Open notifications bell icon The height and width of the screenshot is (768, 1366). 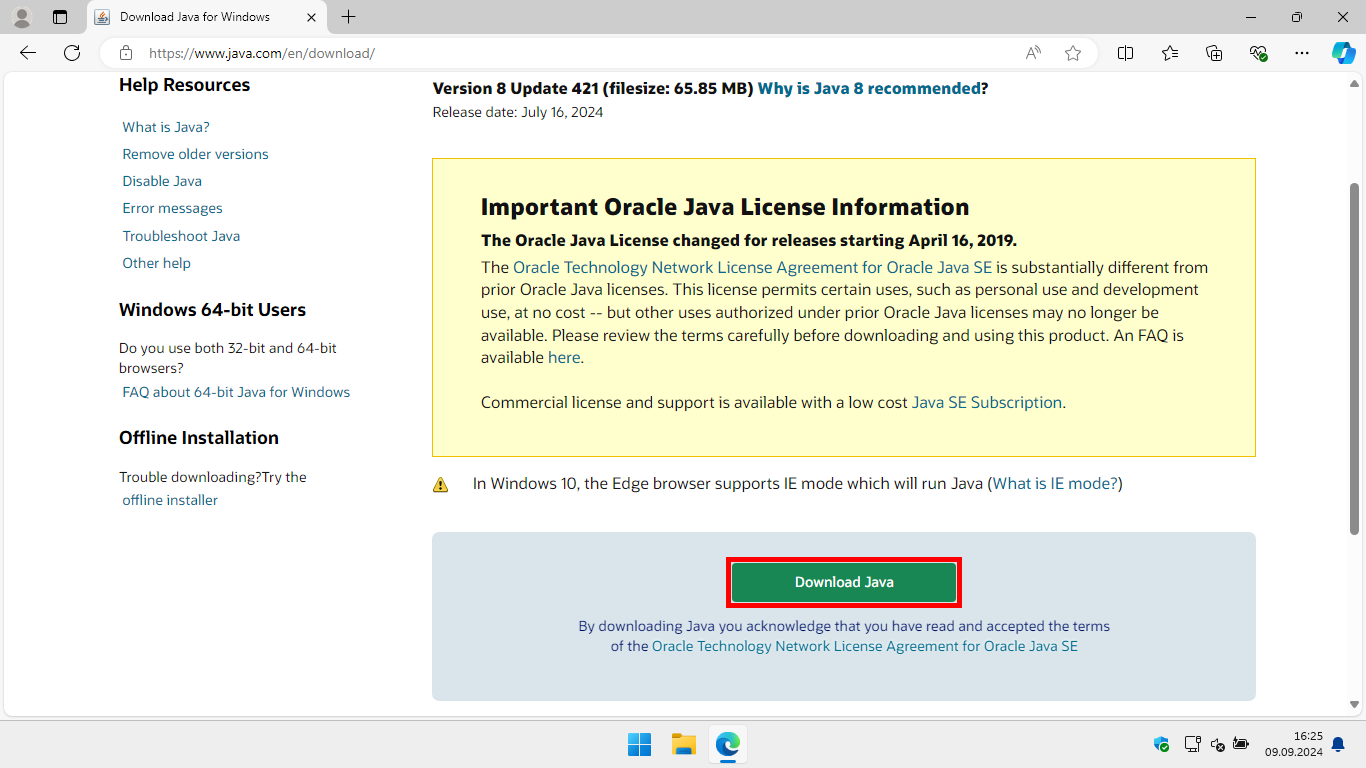1338,744
